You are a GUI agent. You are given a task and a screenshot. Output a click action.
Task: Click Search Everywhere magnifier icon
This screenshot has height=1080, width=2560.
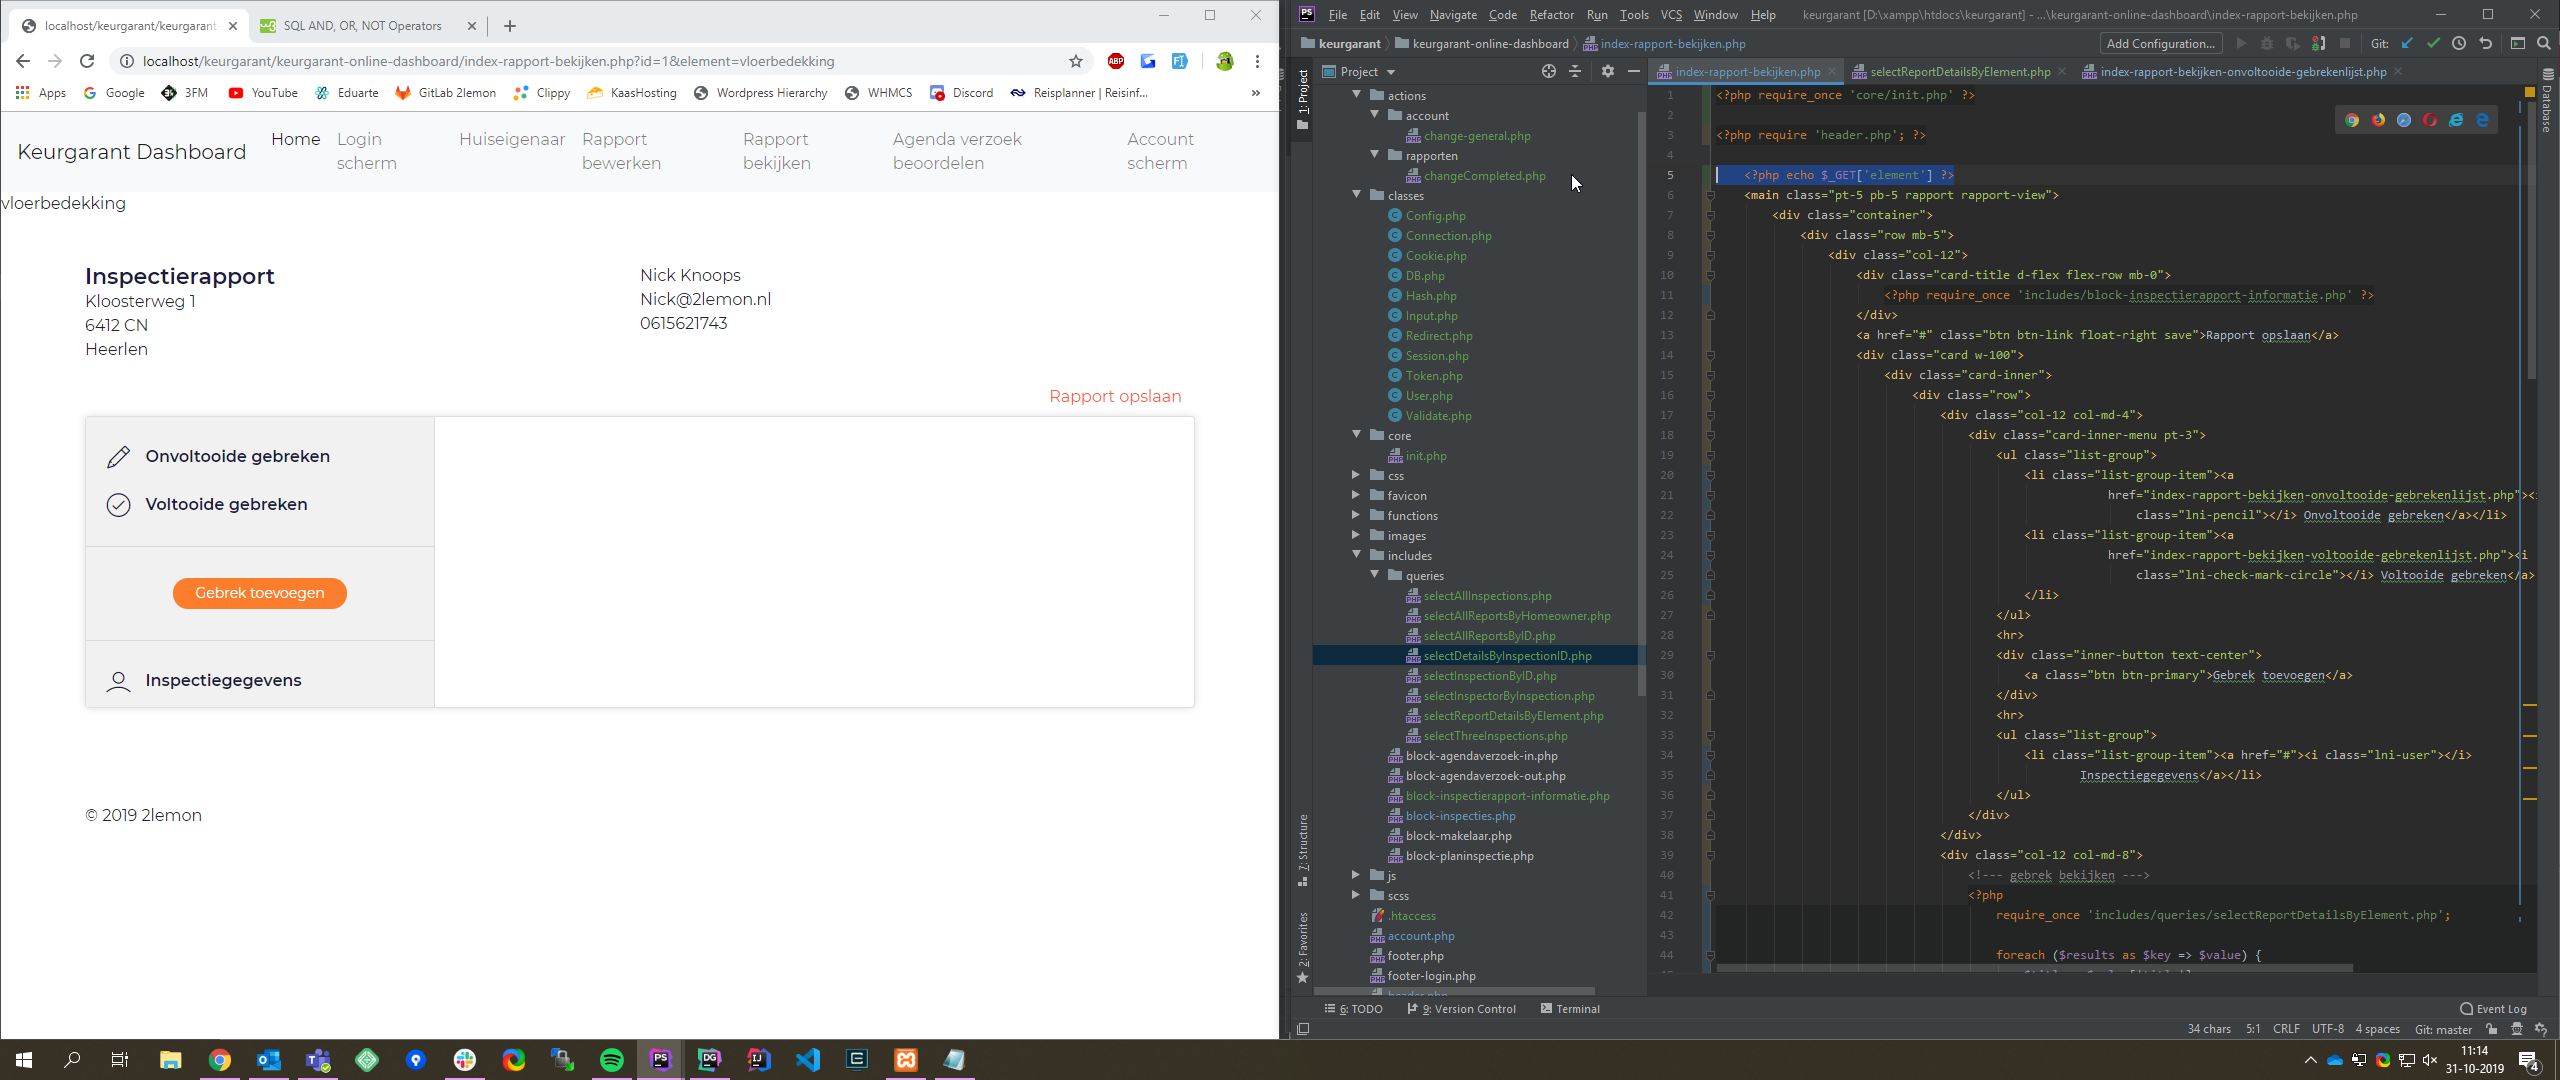click(x=2543, y=43)
